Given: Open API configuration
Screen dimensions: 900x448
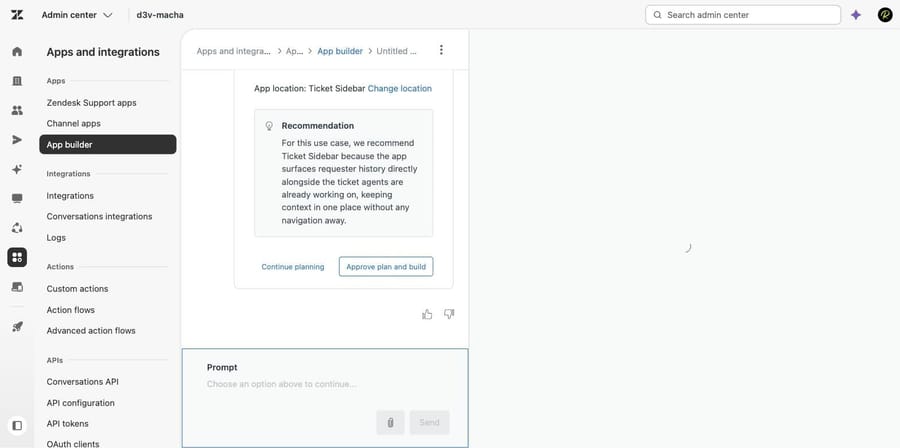Looking at the screenshot, I should (80, 403).
